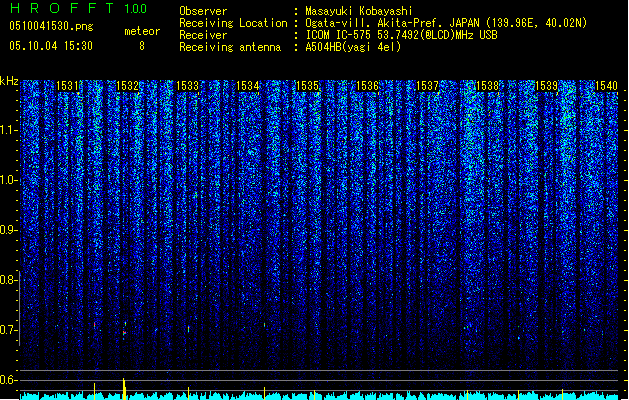This screenshot has width=629, height=400.
Task: Click the 'meteor' label
Action: [x=142, y=31]
